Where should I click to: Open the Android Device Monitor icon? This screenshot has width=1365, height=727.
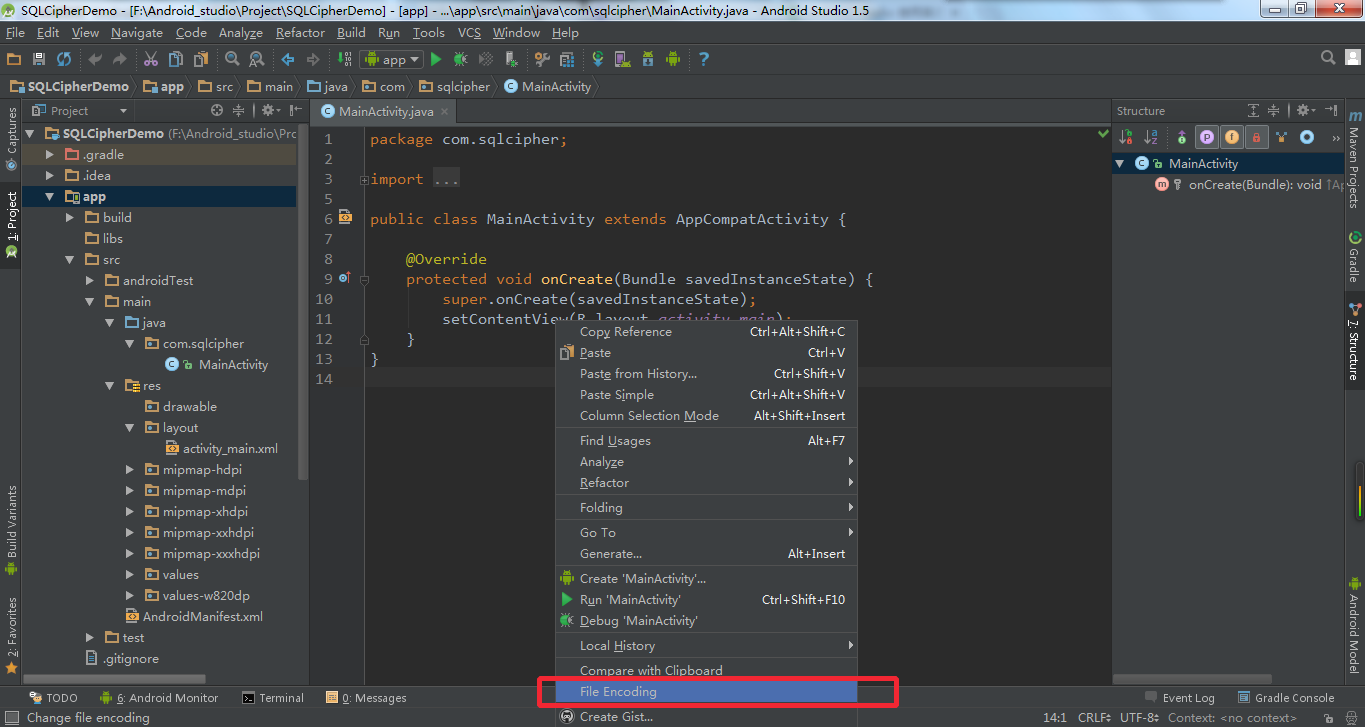point(673,60)
